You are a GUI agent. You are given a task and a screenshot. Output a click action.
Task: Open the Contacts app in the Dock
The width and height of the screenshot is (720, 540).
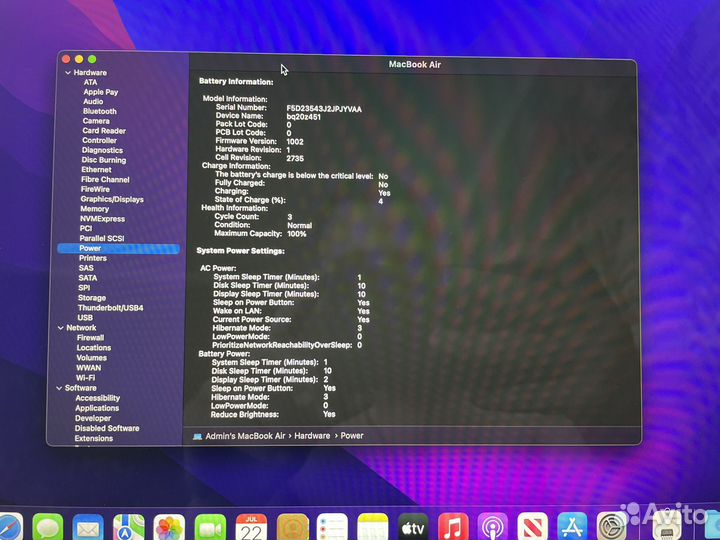pyautogui.click(x=292, y=528)
